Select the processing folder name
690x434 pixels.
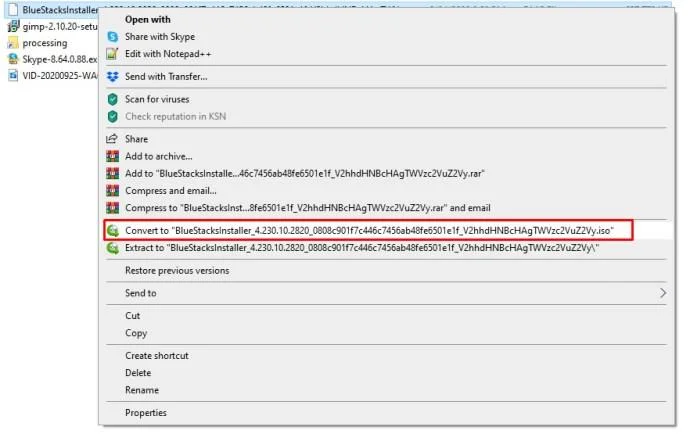(45, 43)
